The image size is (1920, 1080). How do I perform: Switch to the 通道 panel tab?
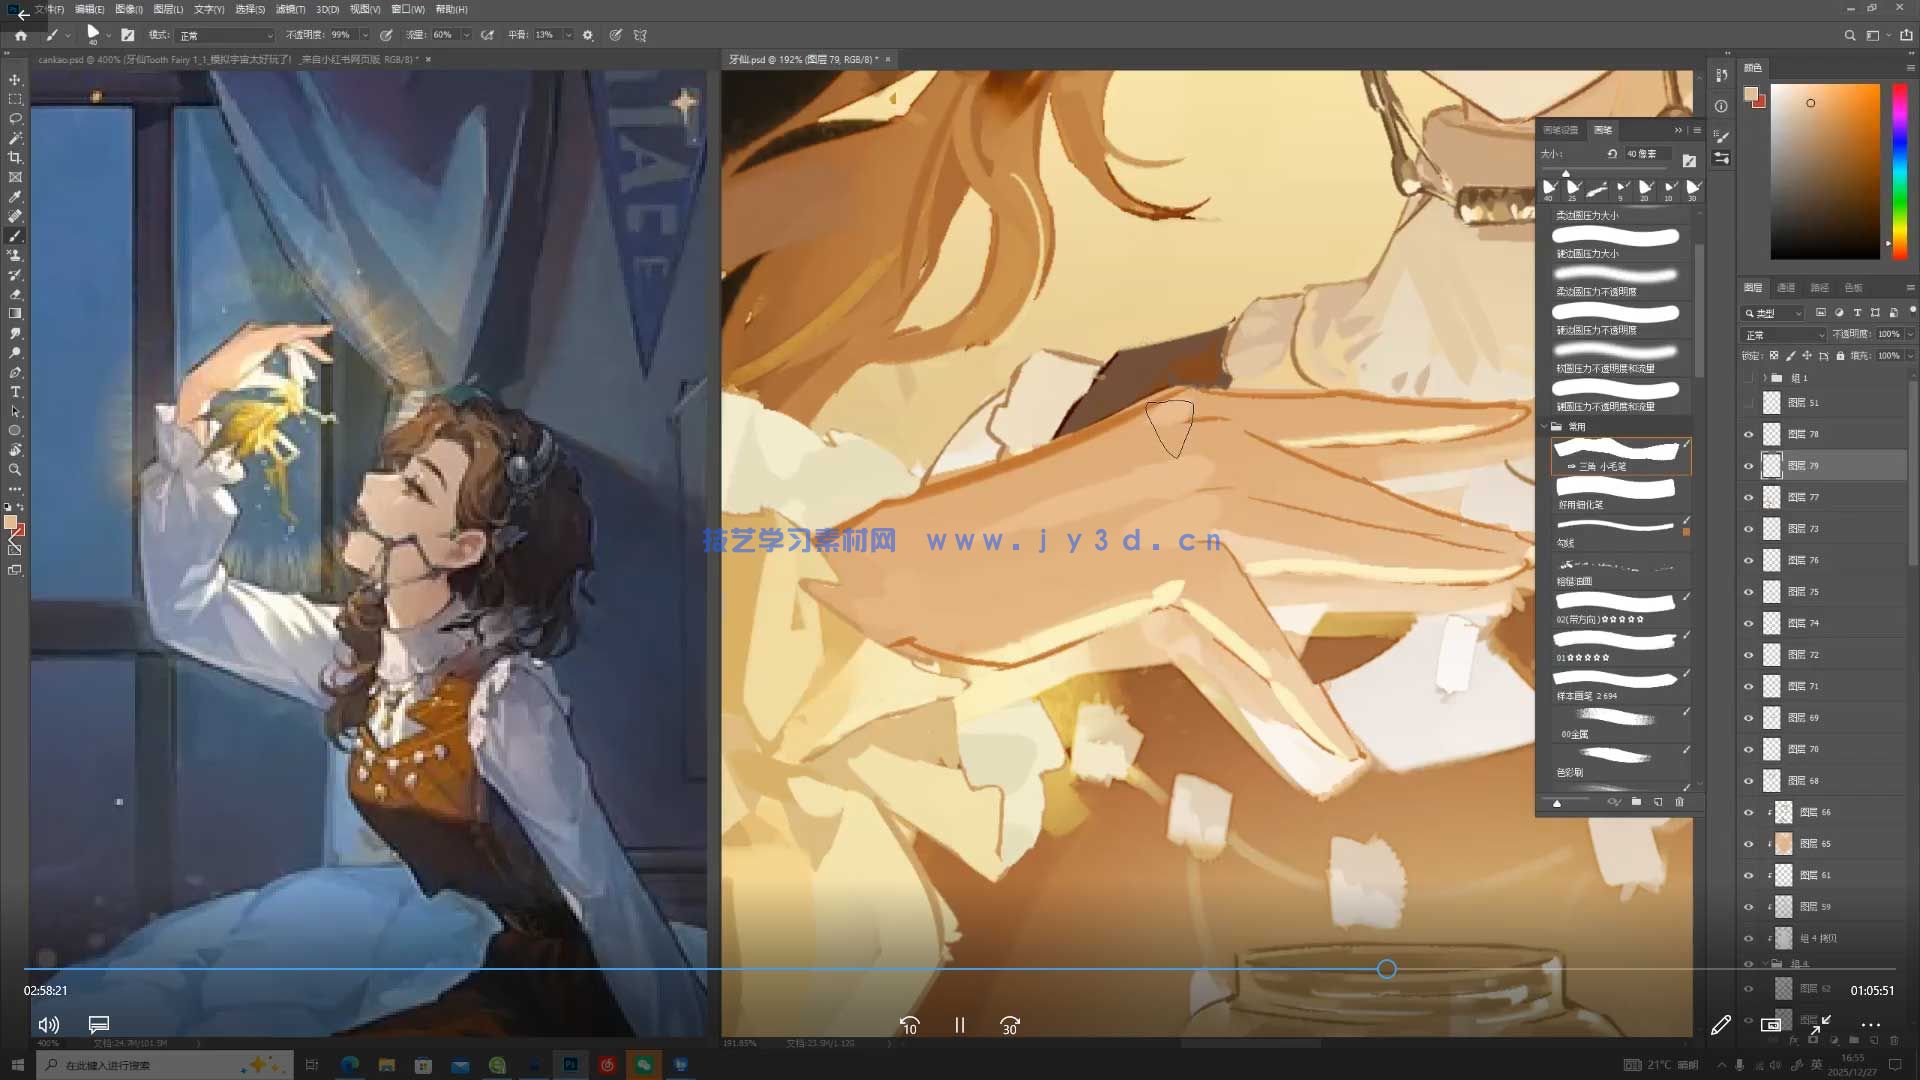click(x=1786, y=288)
